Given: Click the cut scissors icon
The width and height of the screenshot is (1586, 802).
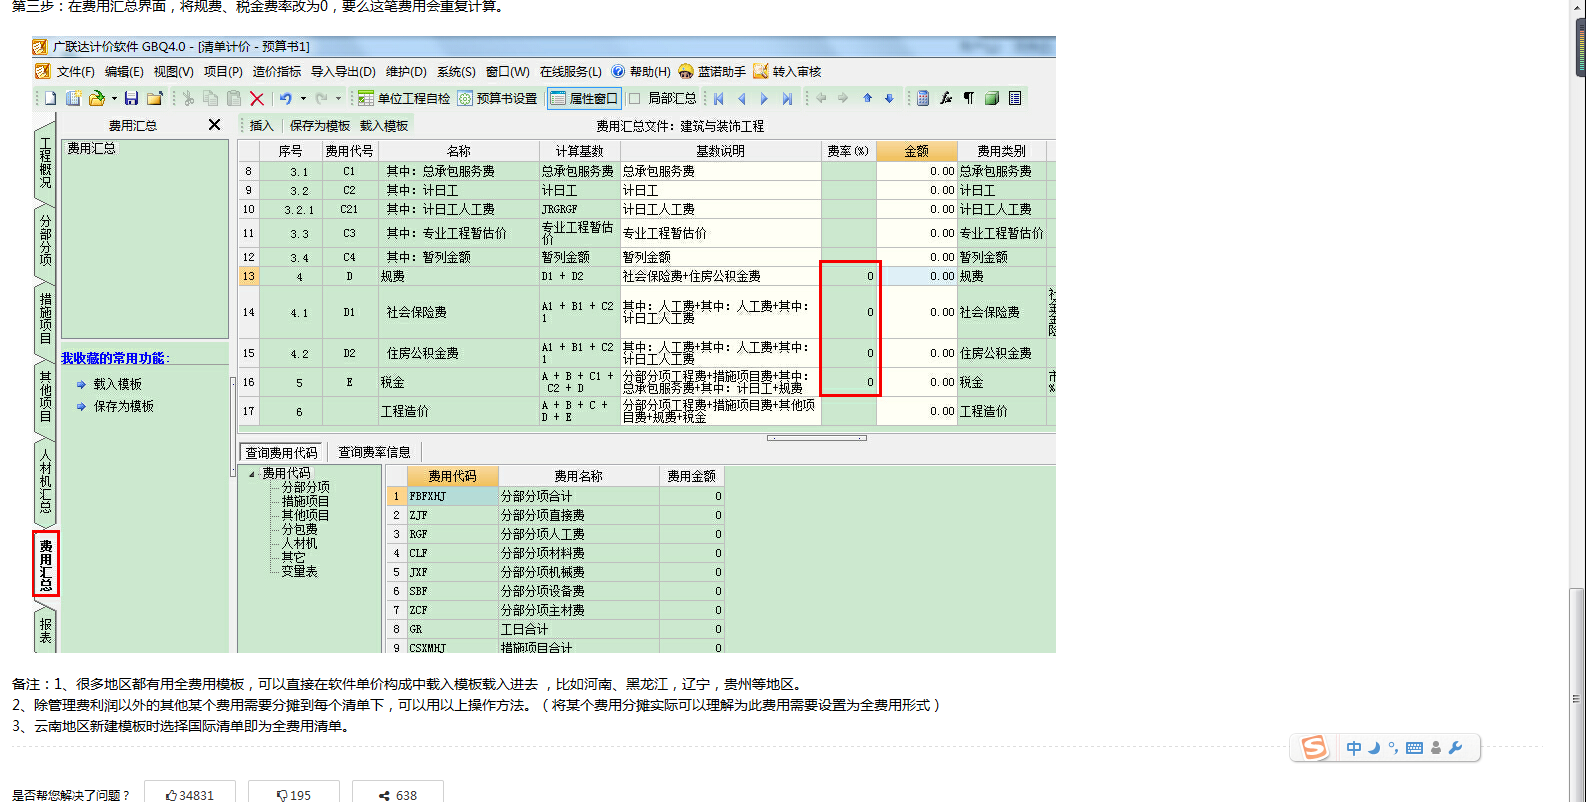Looking at the screenshot, I should coord(188,98).
